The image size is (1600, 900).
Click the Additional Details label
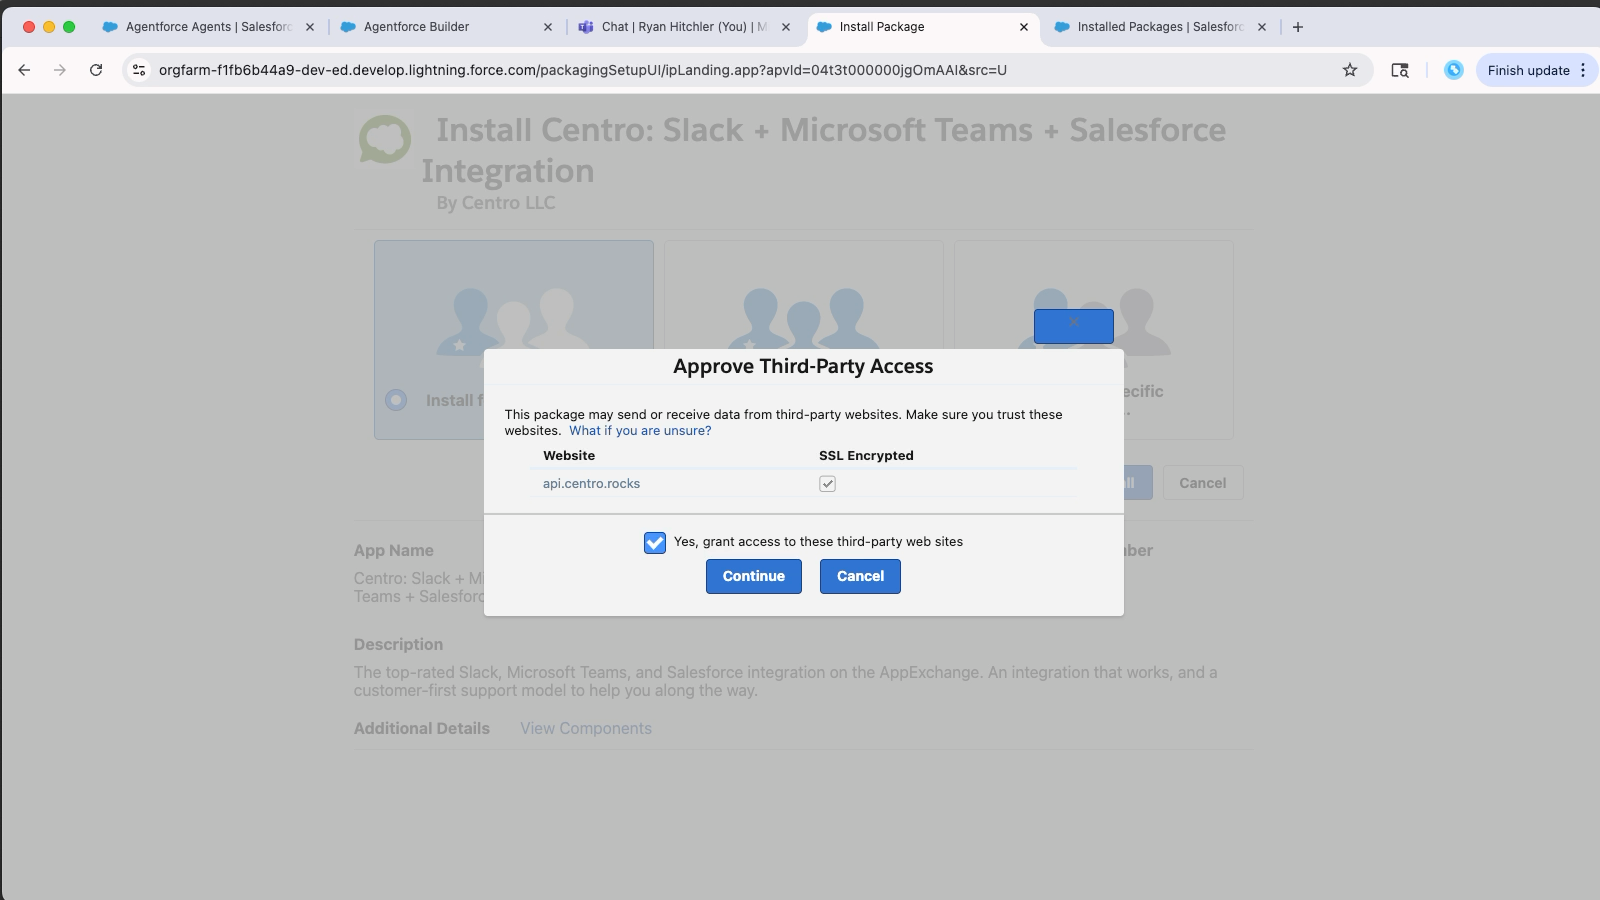pyautogui.click(x=422, y=729)
